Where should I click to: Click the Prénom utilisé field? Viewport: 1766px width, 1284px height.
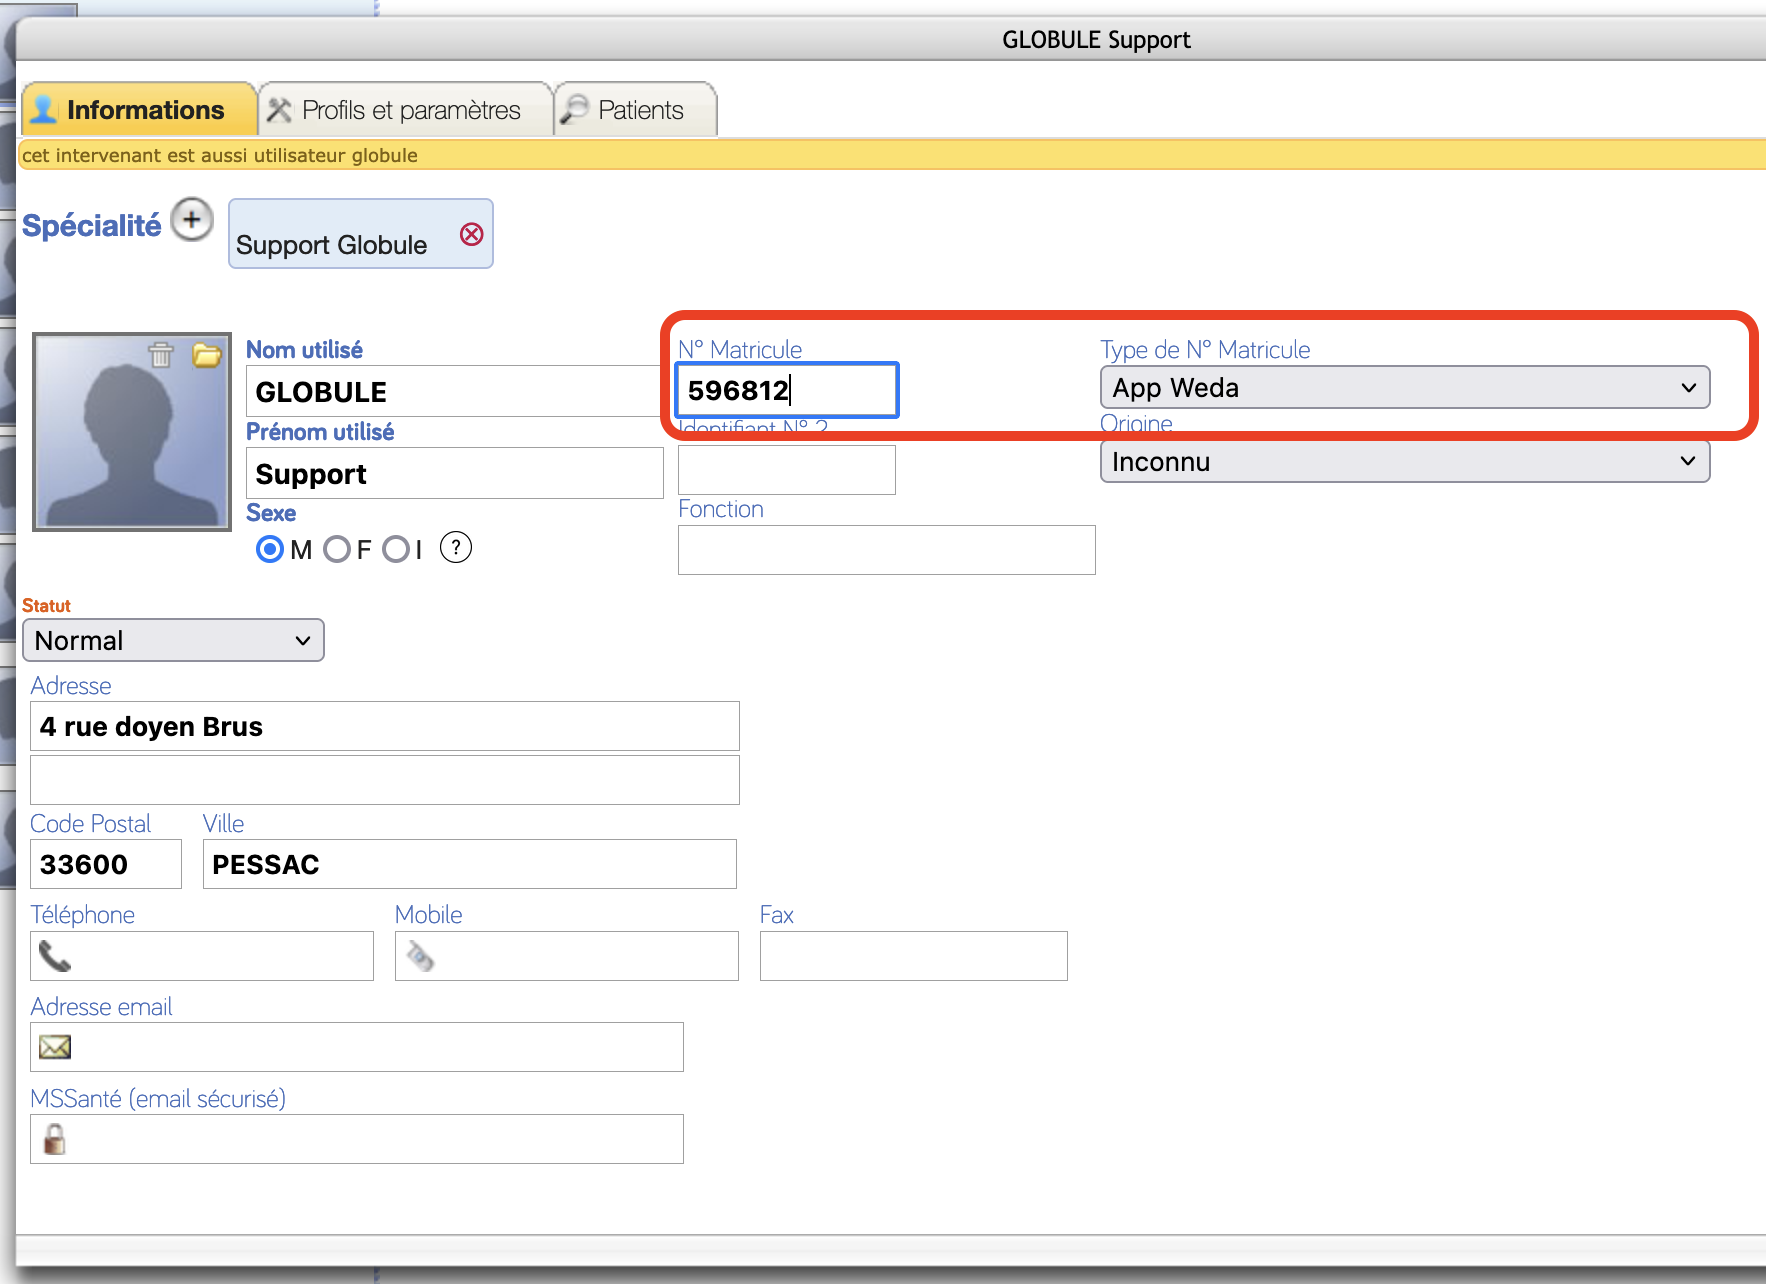pyautogui.click(x=454, y=473)
